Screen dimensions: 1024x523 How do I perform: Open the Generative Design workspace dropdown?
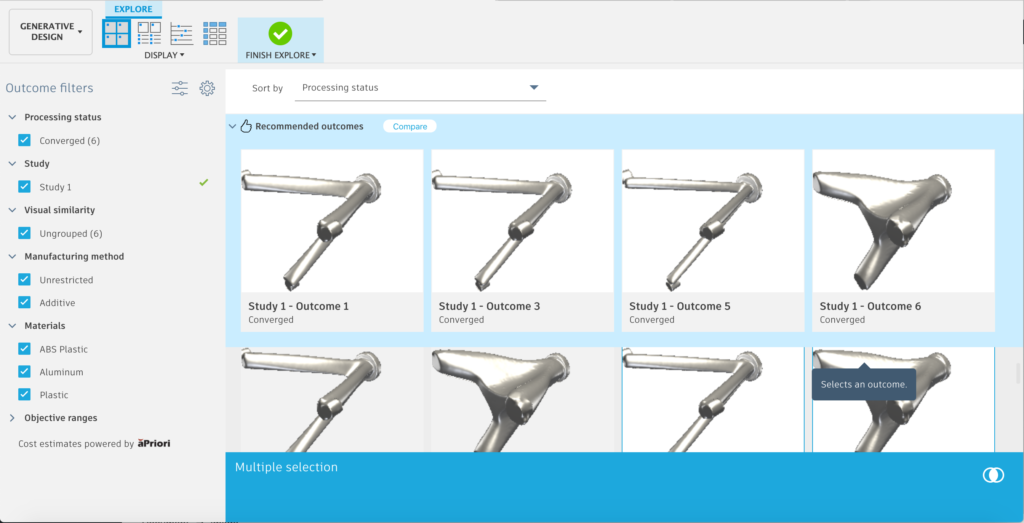click(x=51, y=32)
